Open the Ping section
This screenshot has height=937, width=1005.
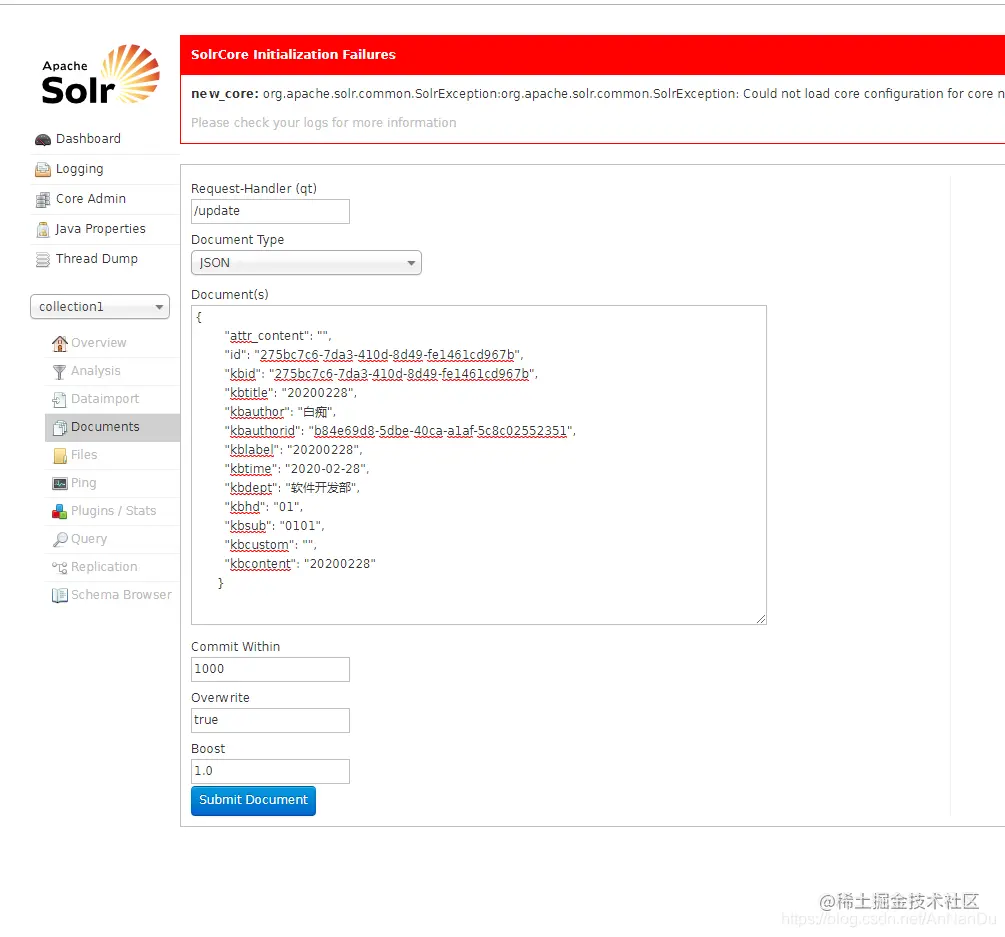[83, 483]
